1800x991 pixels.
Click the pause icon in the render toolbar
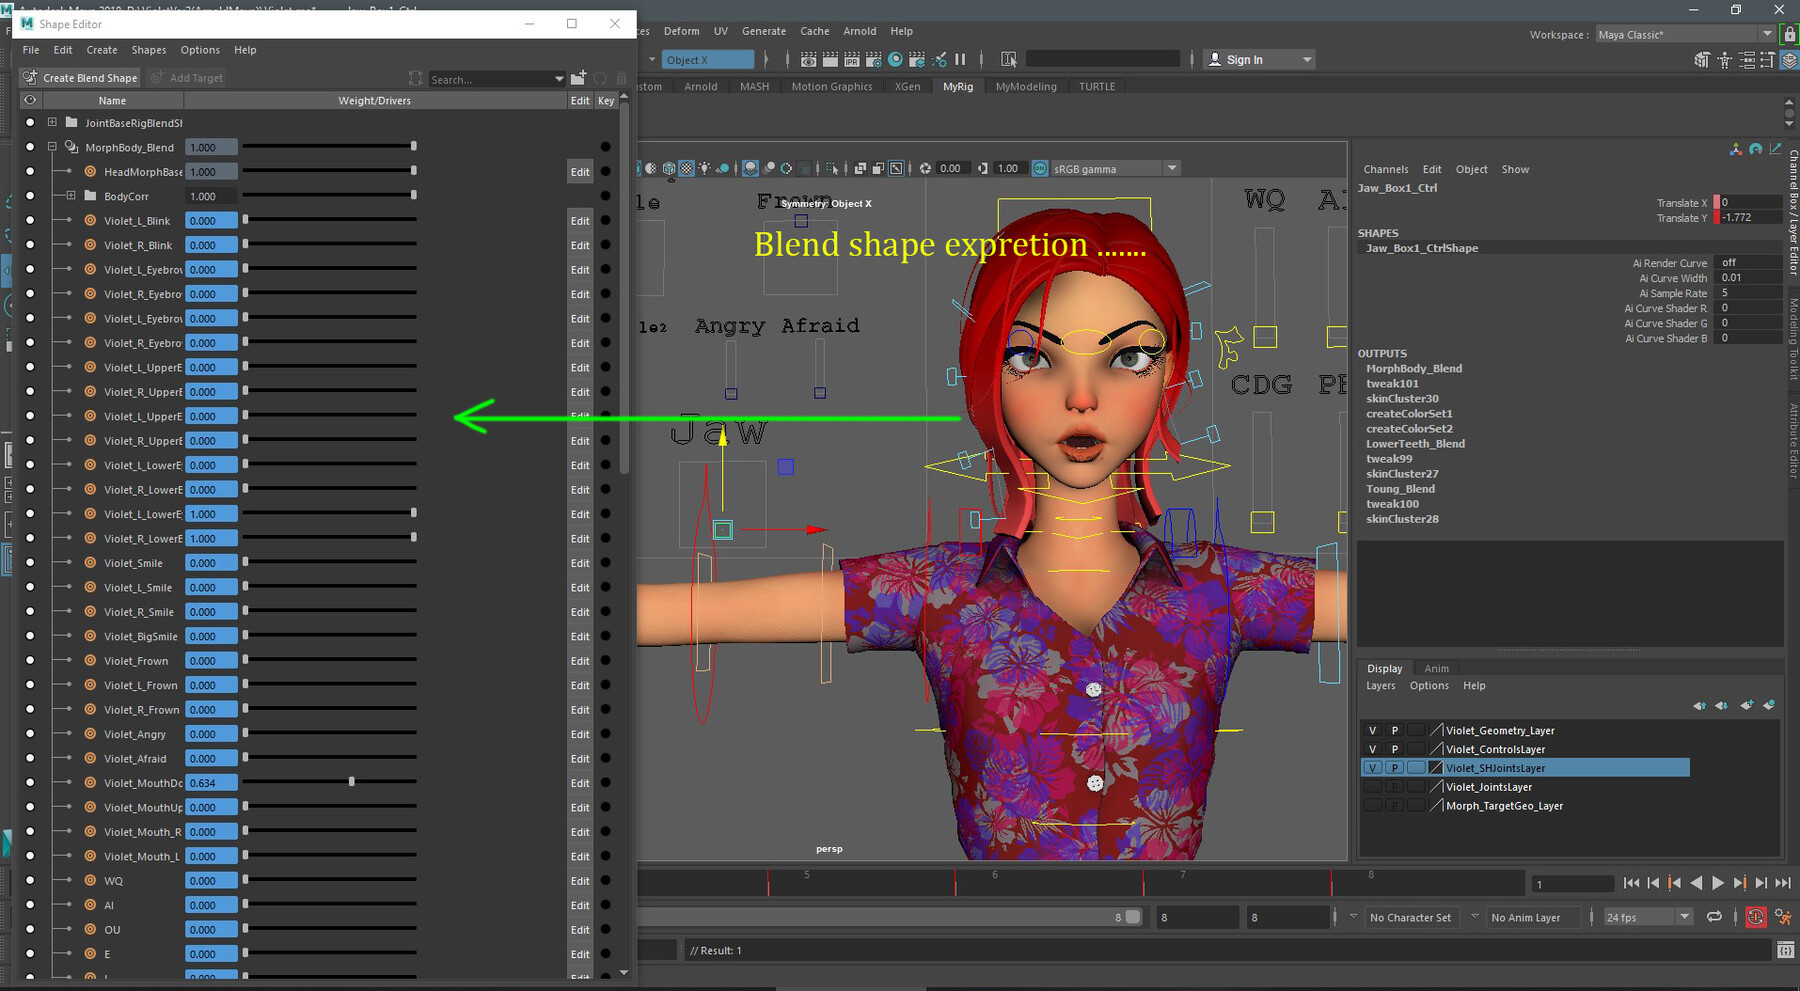click(x=961, y=60)
